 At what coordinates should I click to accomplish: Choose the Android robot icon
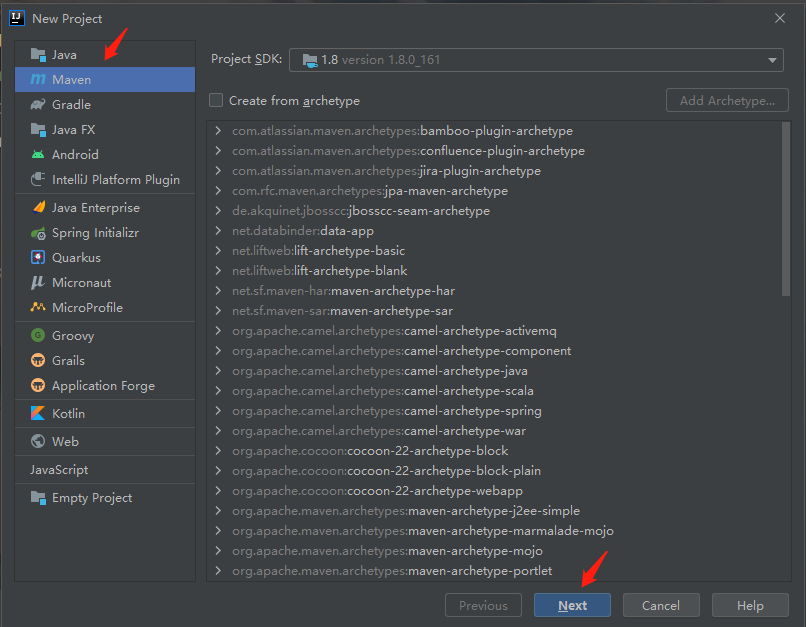pos(38,155)
